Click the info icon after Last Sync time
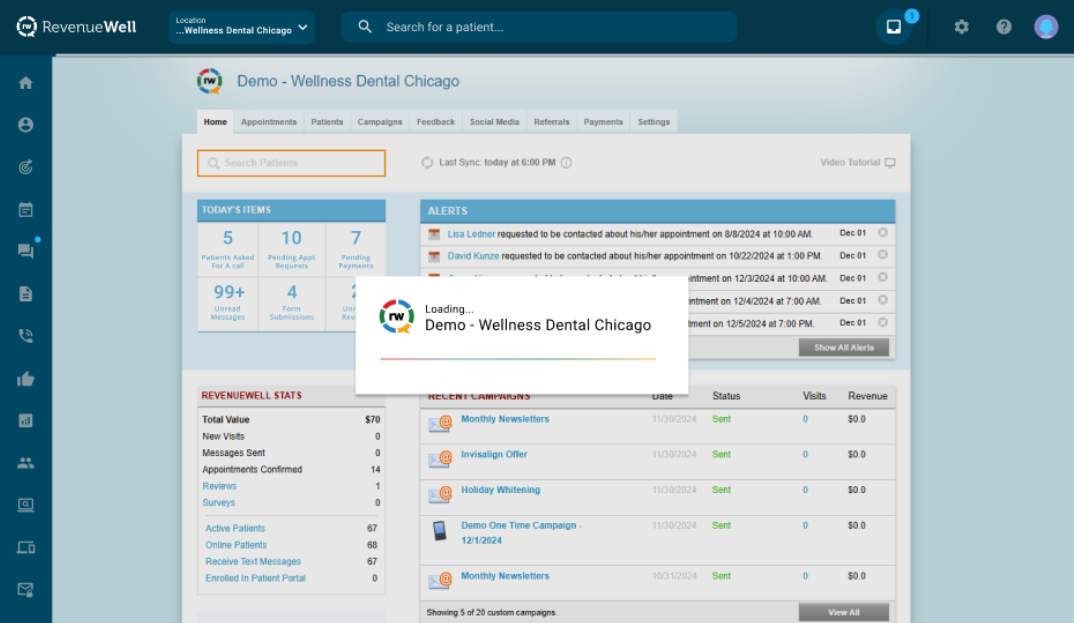Viewport: 1074px width, 623px height. click(566, 162)
